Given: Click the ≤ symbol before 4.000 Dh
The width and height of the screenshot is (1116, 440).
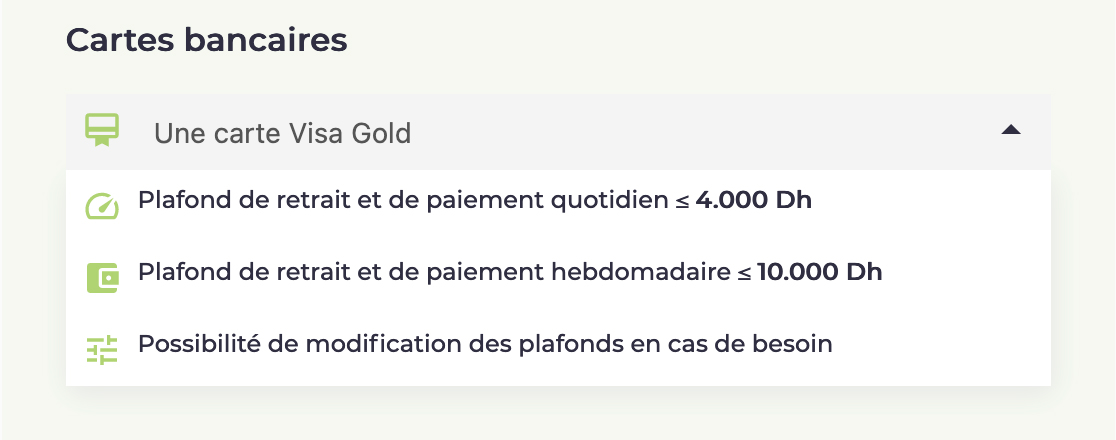Looking at the screenshot, I should (x=683, y=201).
